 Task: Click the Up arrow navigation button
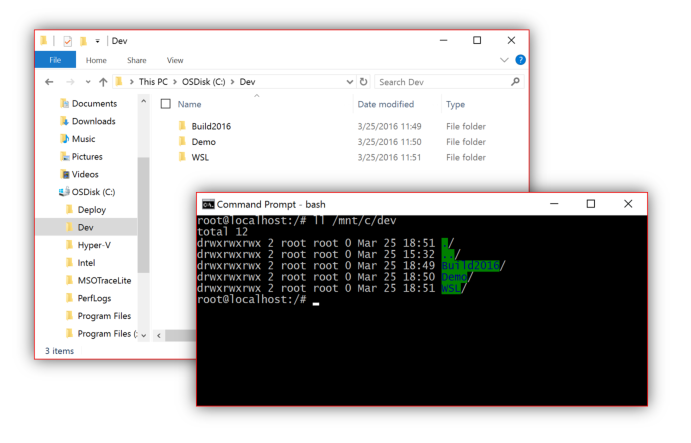(102, 82)
